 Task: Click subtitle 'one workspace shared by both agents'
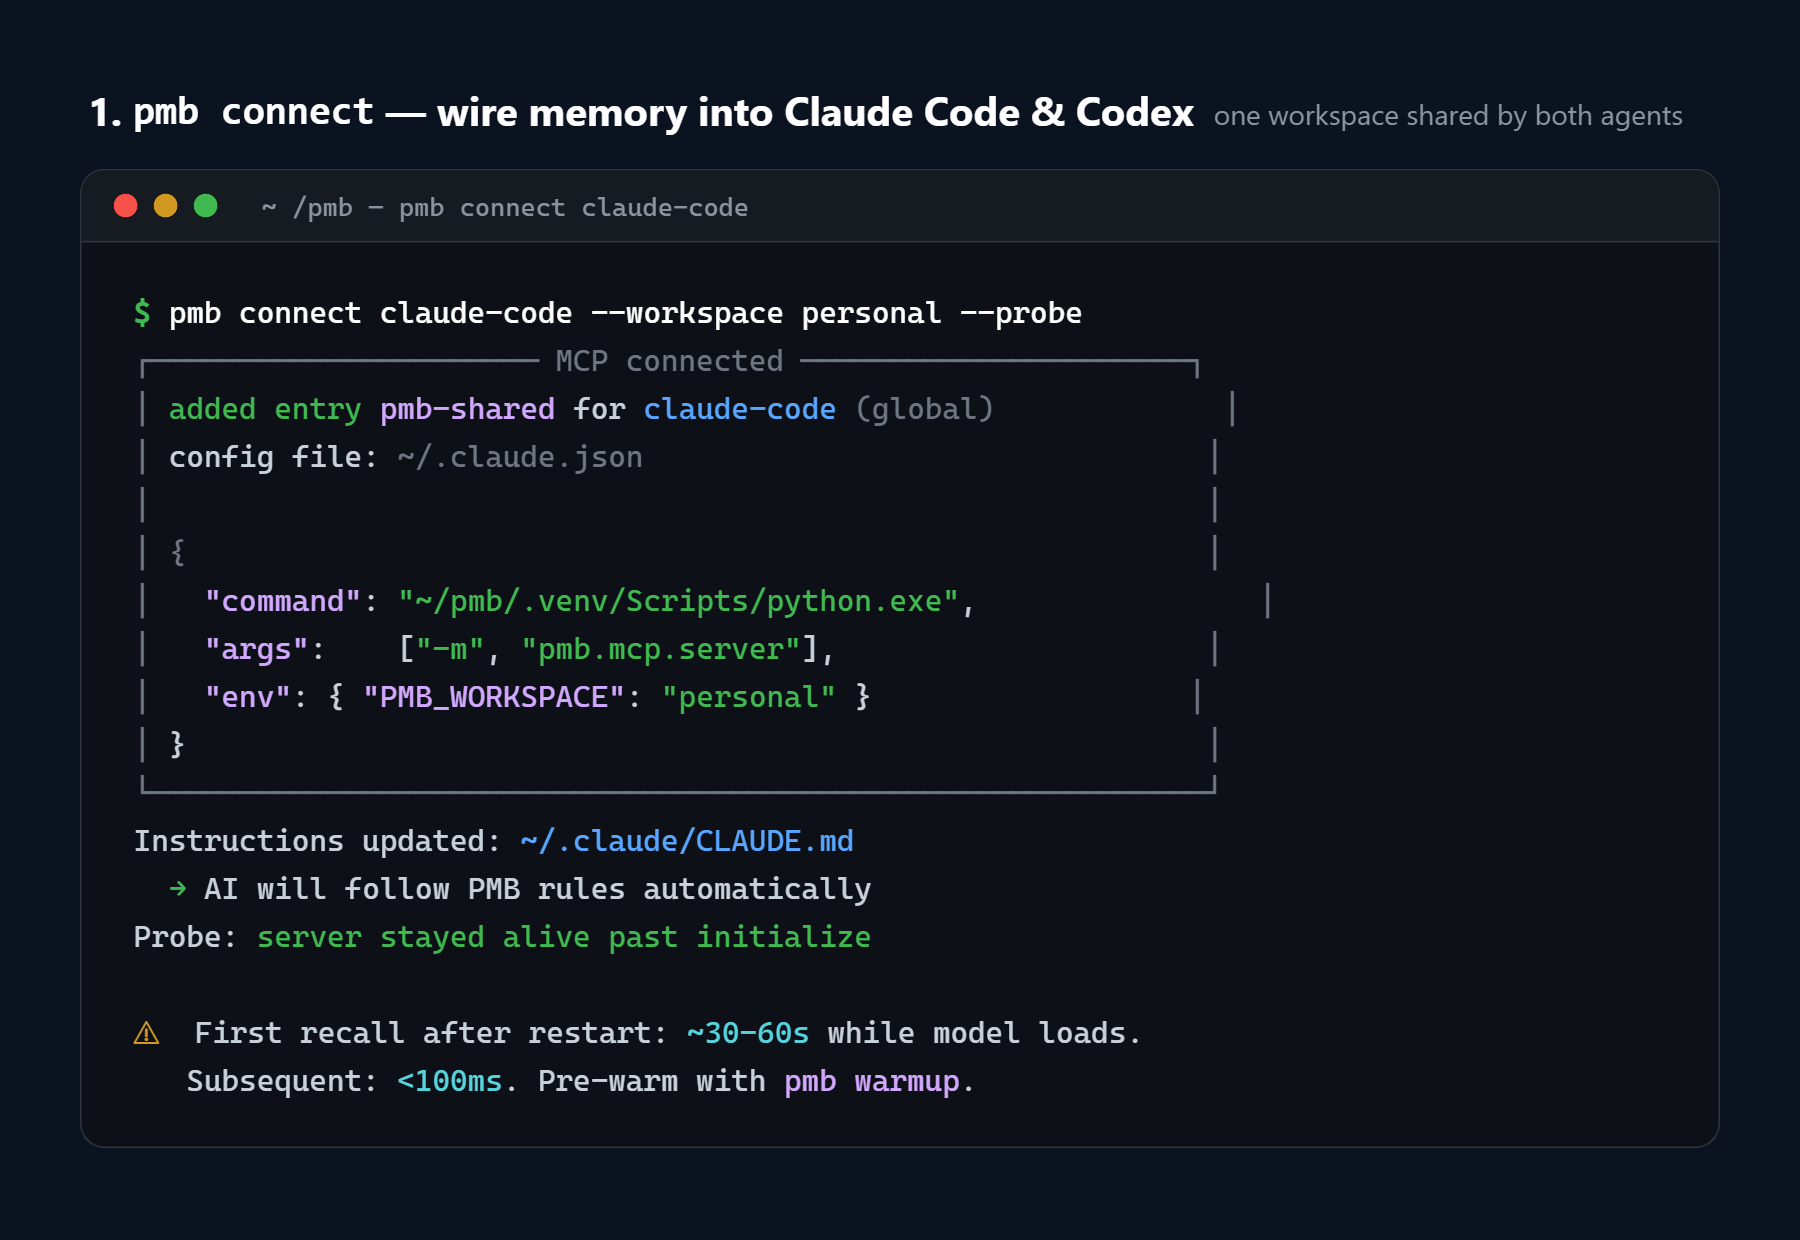(x=1448, y=116)
